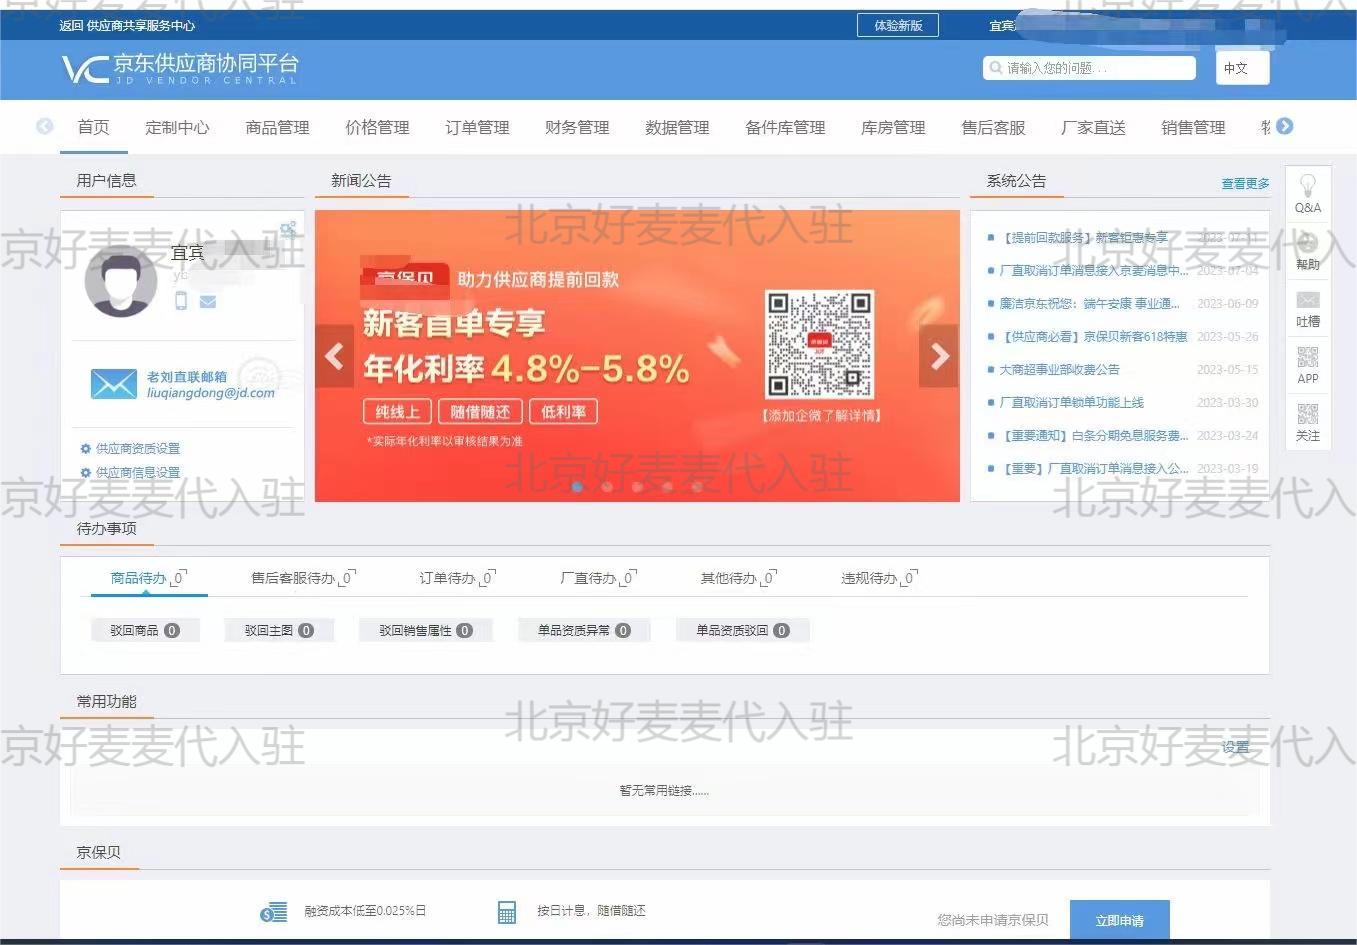This screenshot has width=1357, height=945.
Task: Open the 库房管理 menu
Action: 893,127
